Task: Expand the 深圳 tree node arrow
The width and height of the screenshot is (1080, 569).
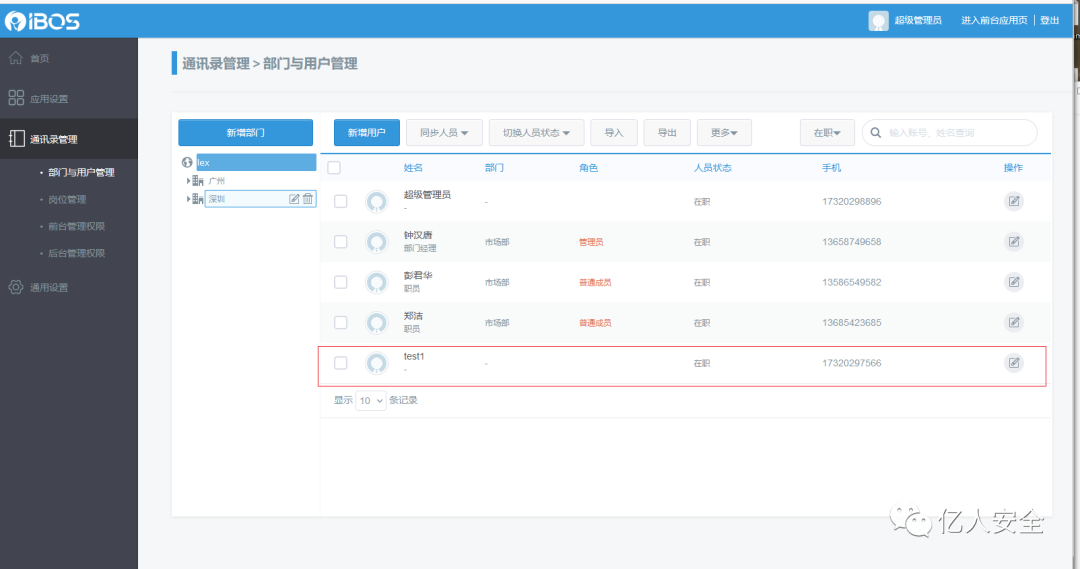Action: (x=188, y=198)
